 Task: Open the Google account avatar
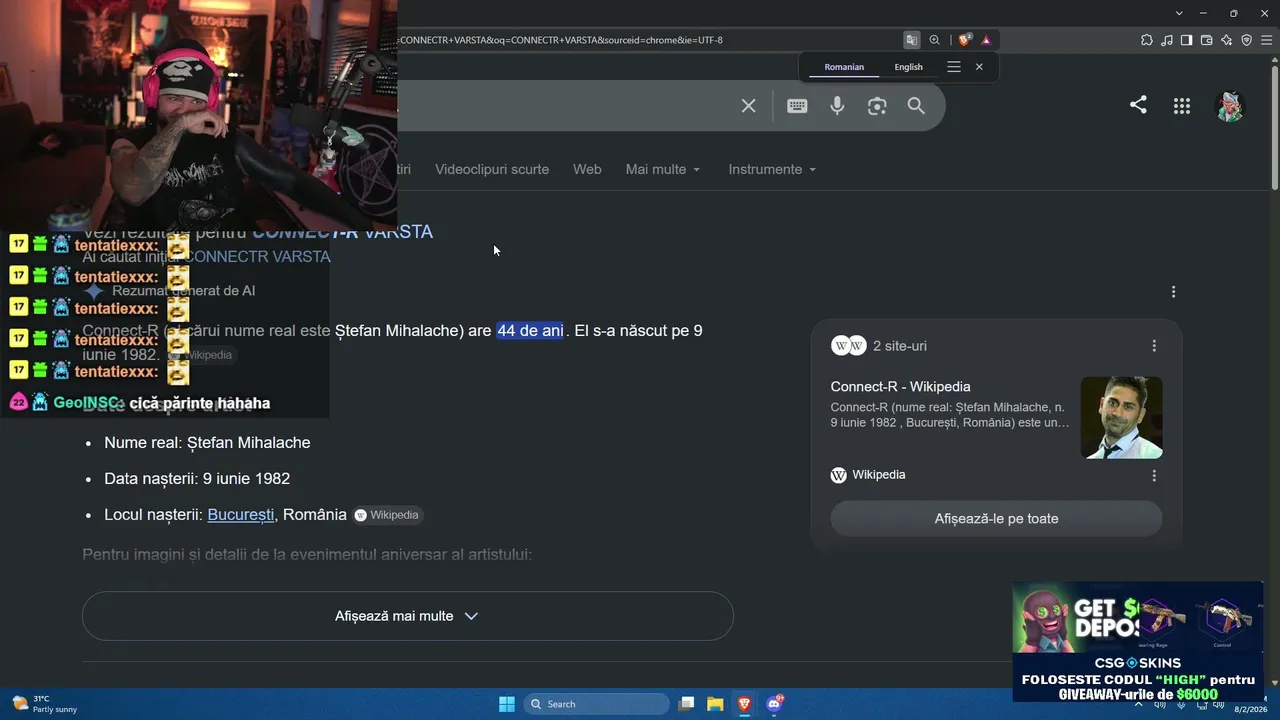click(x=1230, y=106)
